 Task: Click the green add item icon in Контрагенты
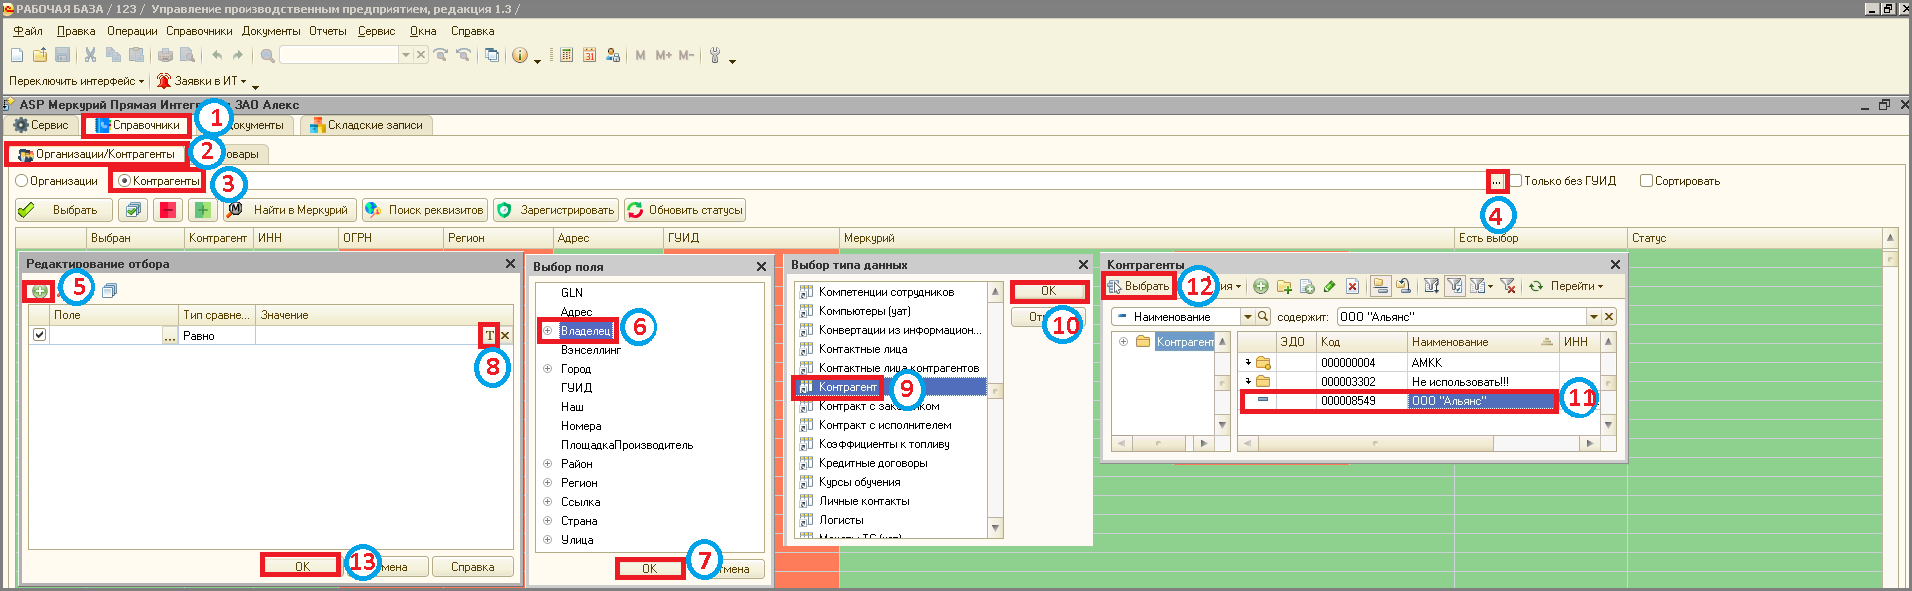point(1261,287)
